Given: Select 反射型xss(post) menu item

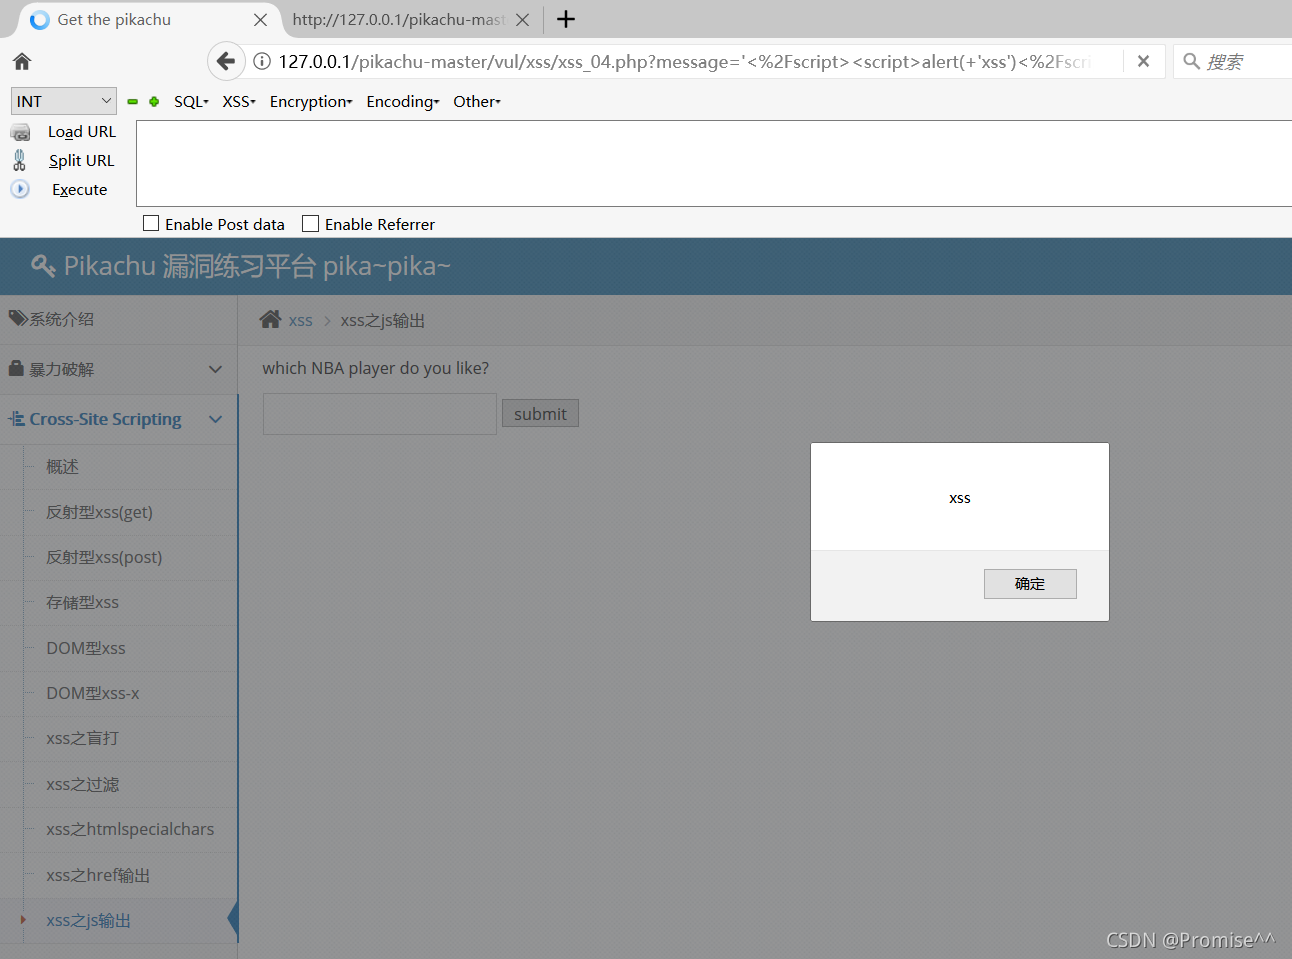Looking at the screenshot, I should click(104, 557).
